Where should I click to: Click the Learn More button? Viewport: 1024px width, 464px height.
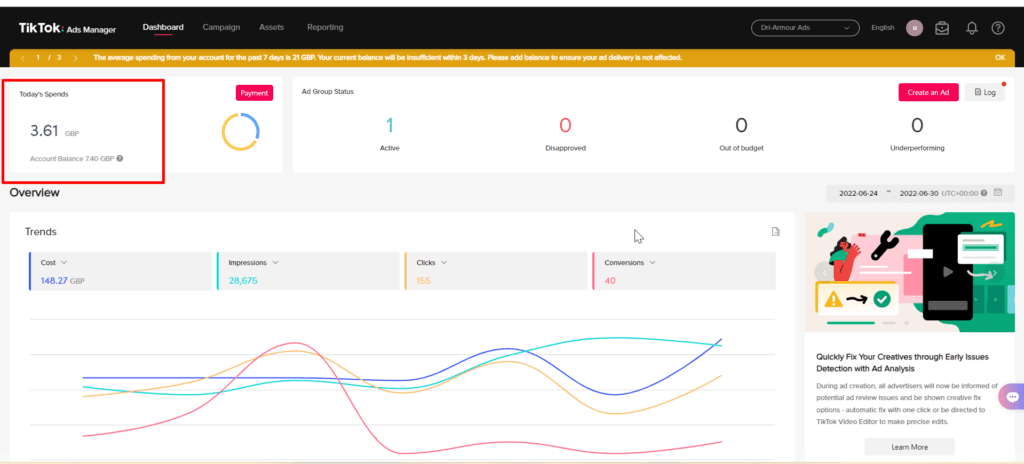point(909,447)
